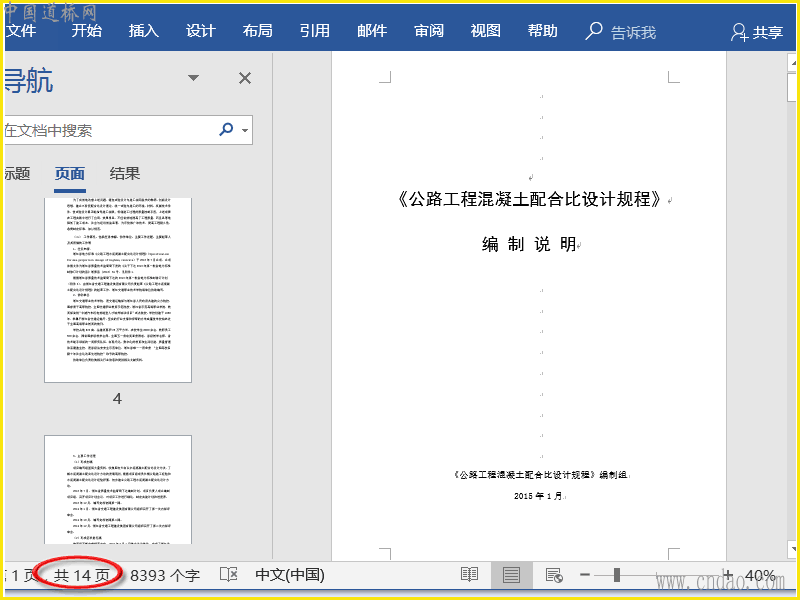Close the navigation pane
800x600 pixels.
click(245, 78)
